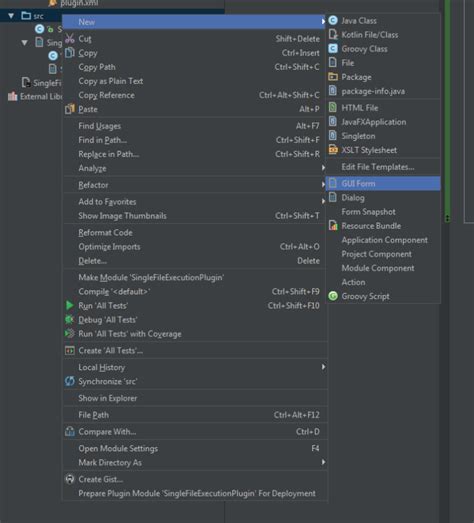
Task: Select Reformat Code
Action: click(105, 232)
